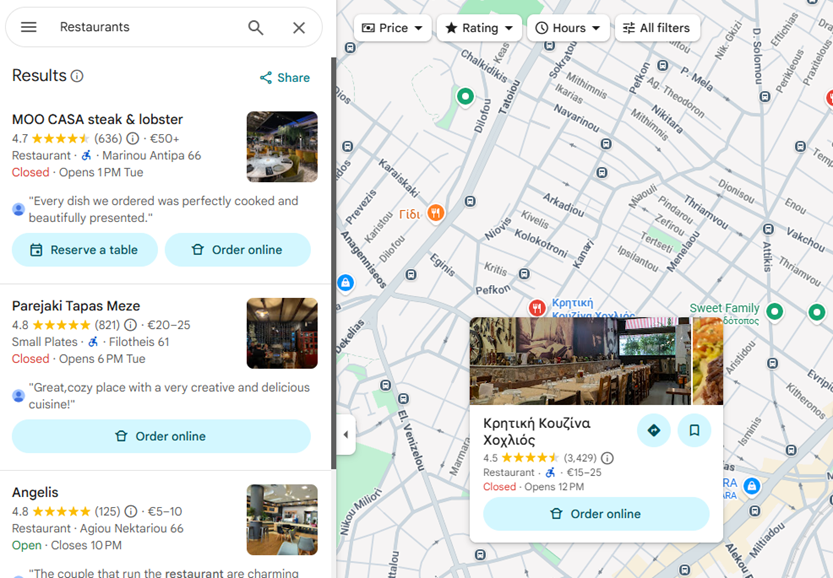The image size is (833, 578).
Task: Select the Γίδι orange restaurant pin
Action: coord(436,214)
